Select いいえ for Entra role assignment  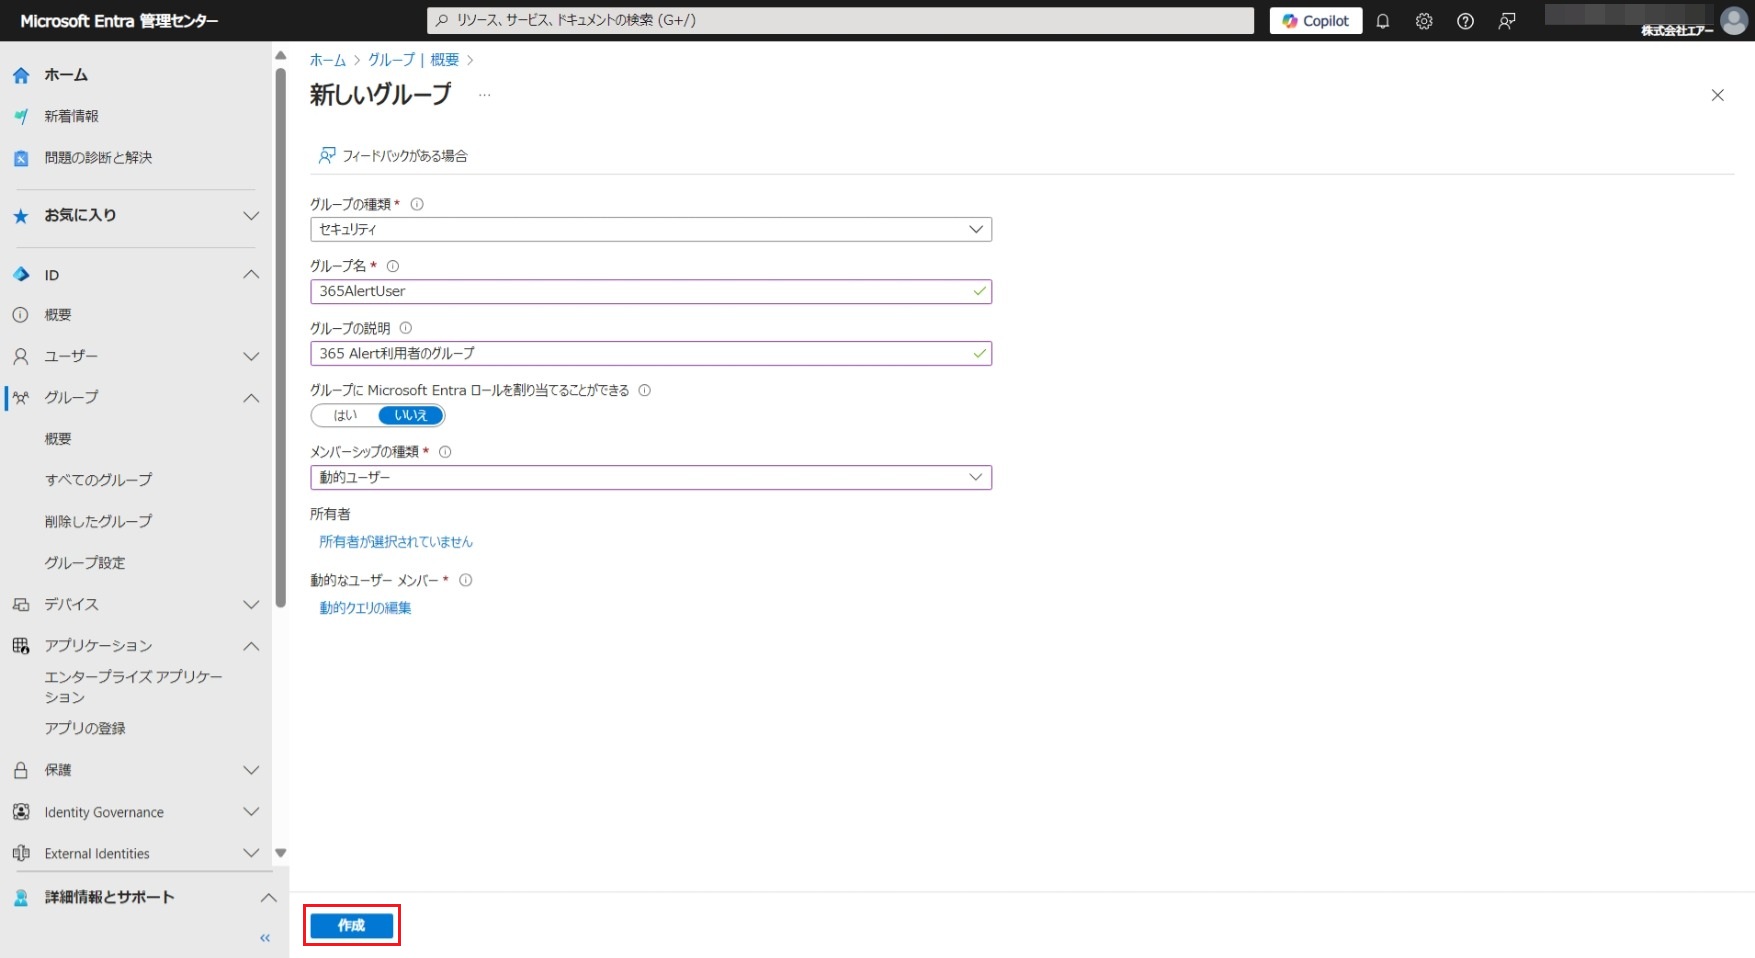pos(410,415)
